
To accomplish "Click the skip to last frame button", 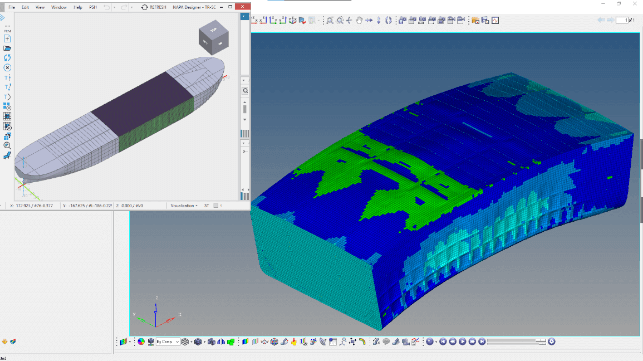I will tap(482, 342).
